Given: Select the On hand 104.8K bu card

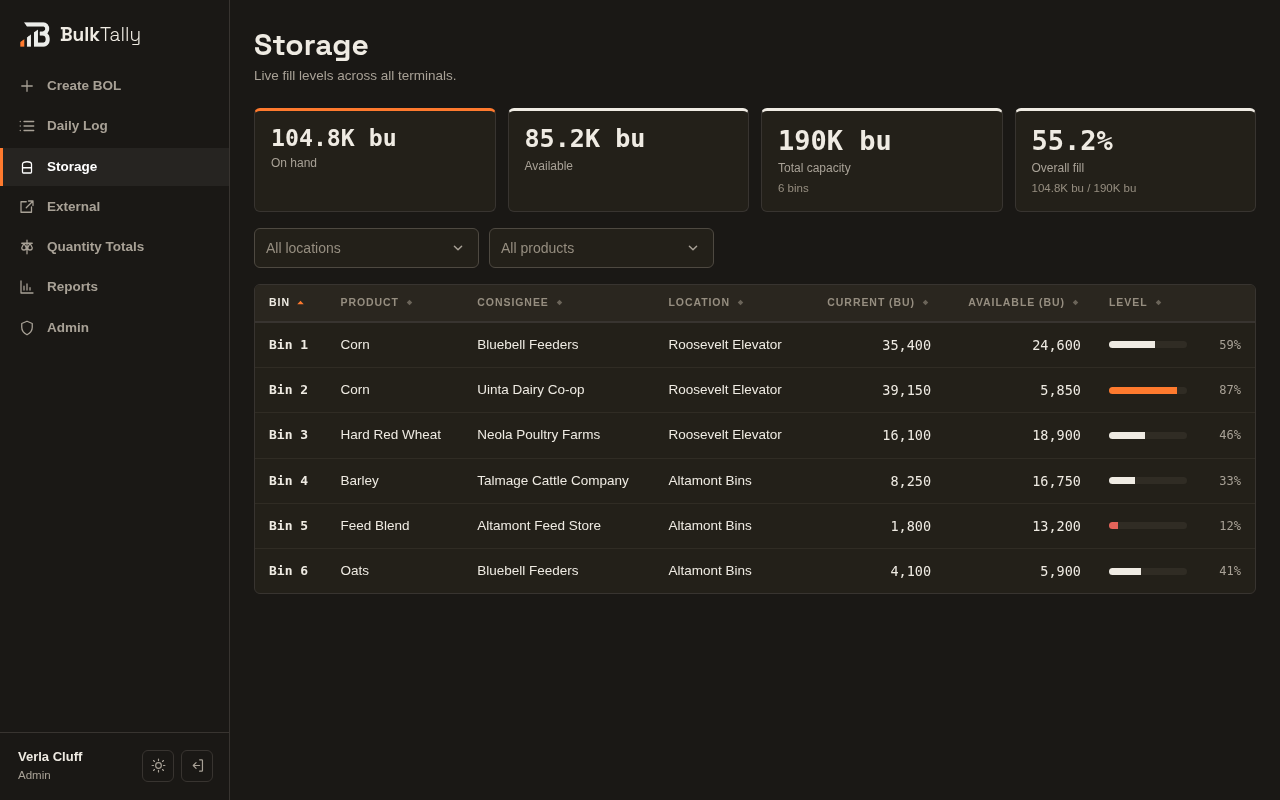Looking at the screenshot, I should click(375, 160).
